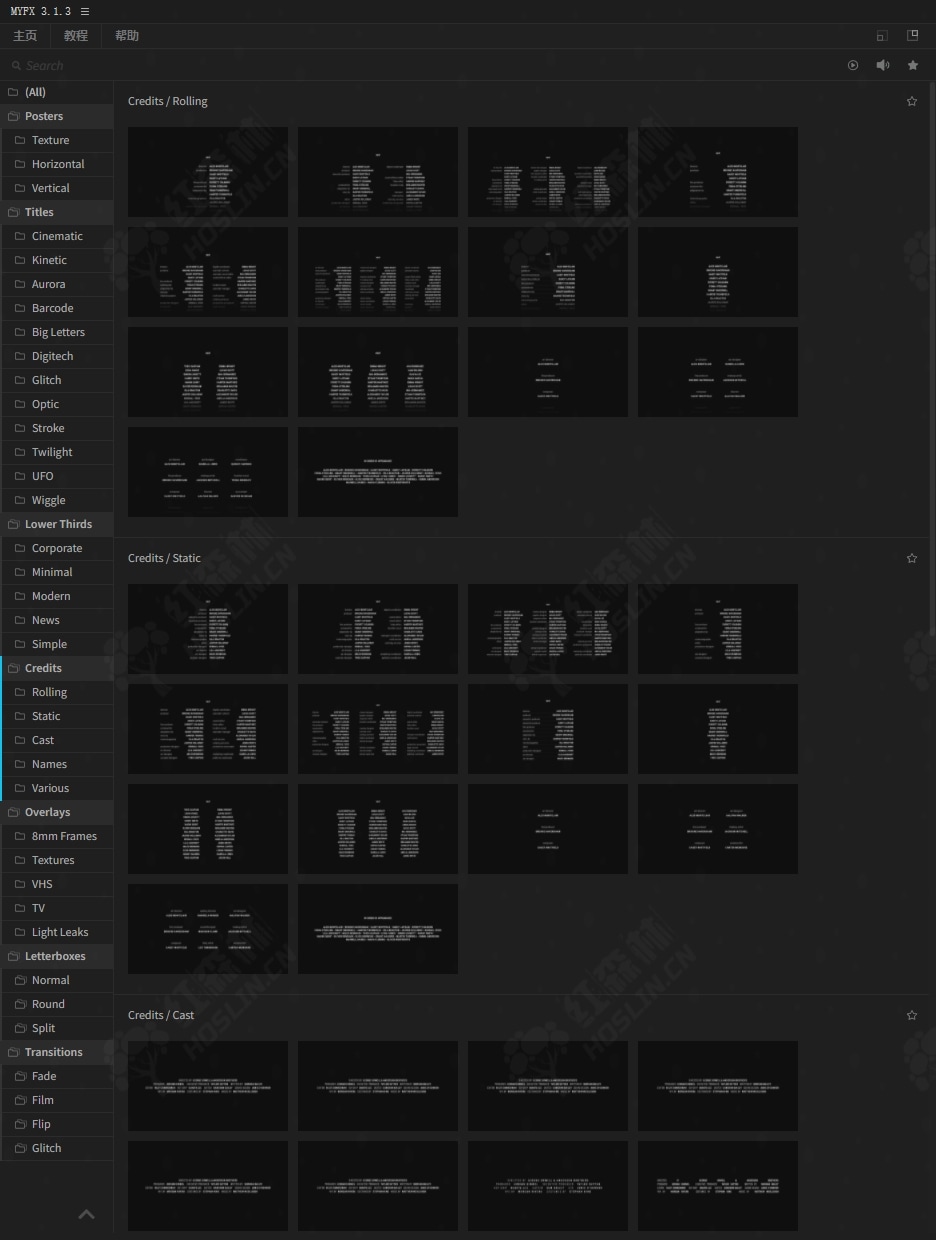Click the up chevron at sidebar bottom
Screen dimensions: 936x1240
87,1214
